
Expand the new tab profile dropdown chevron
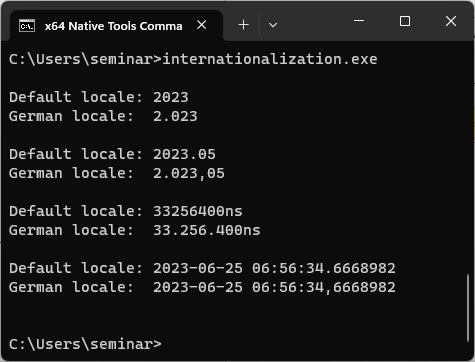[273, 25]
